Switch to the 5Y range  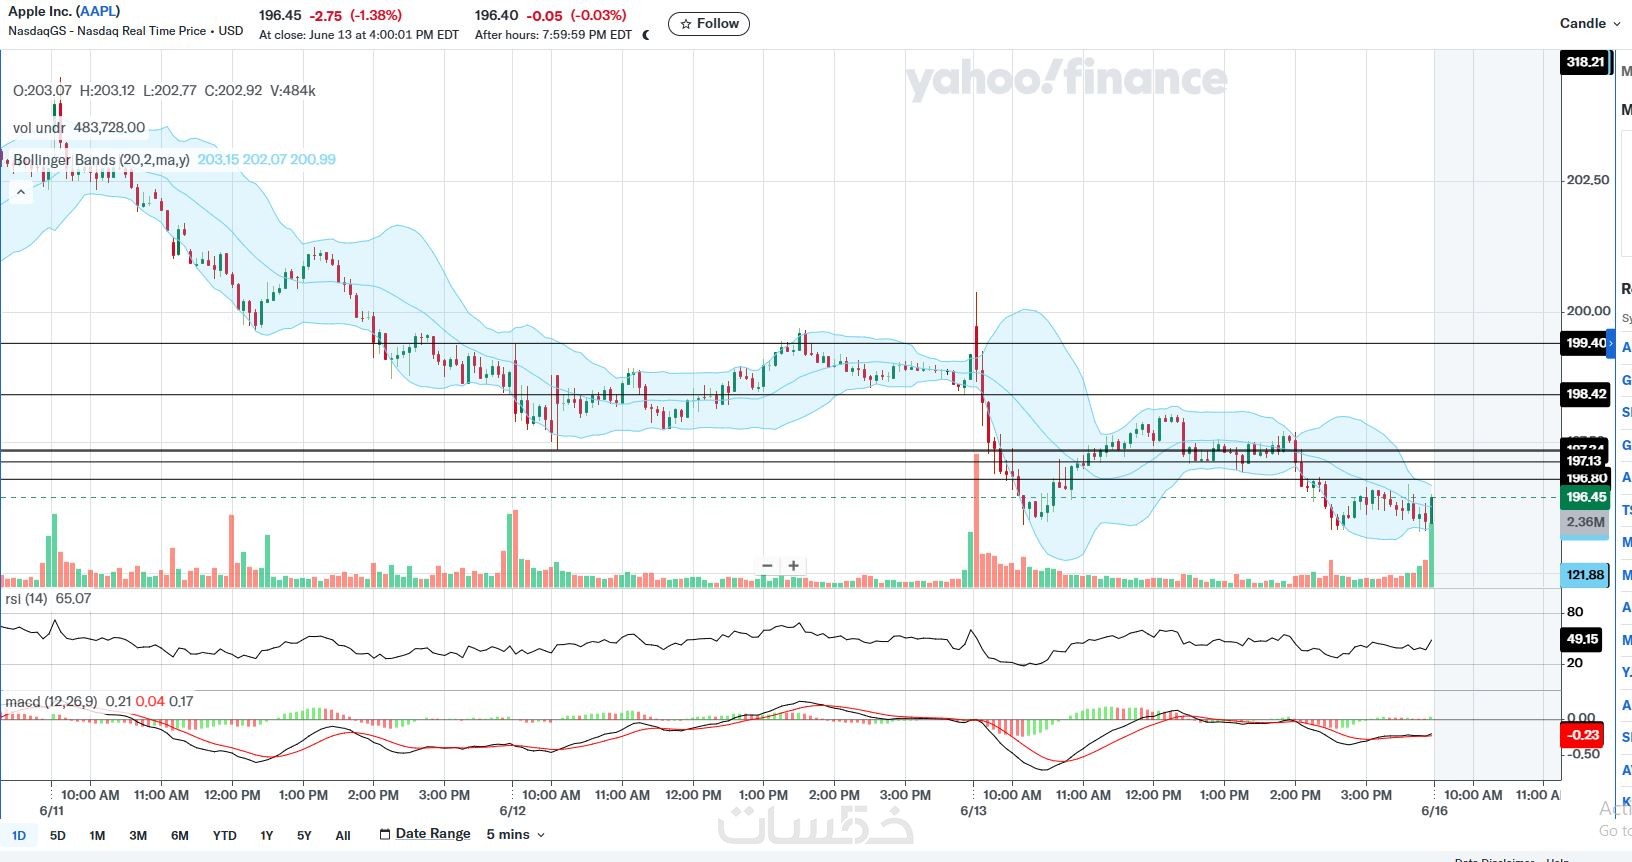304,835
